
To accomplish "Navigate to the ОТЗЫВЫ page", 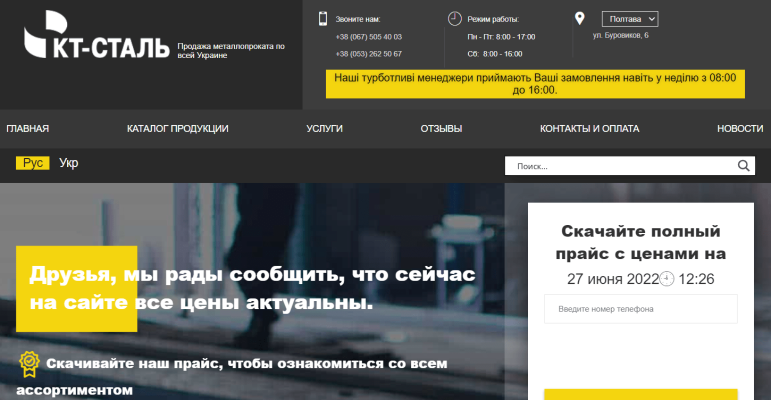I will [x=441, y=129].
